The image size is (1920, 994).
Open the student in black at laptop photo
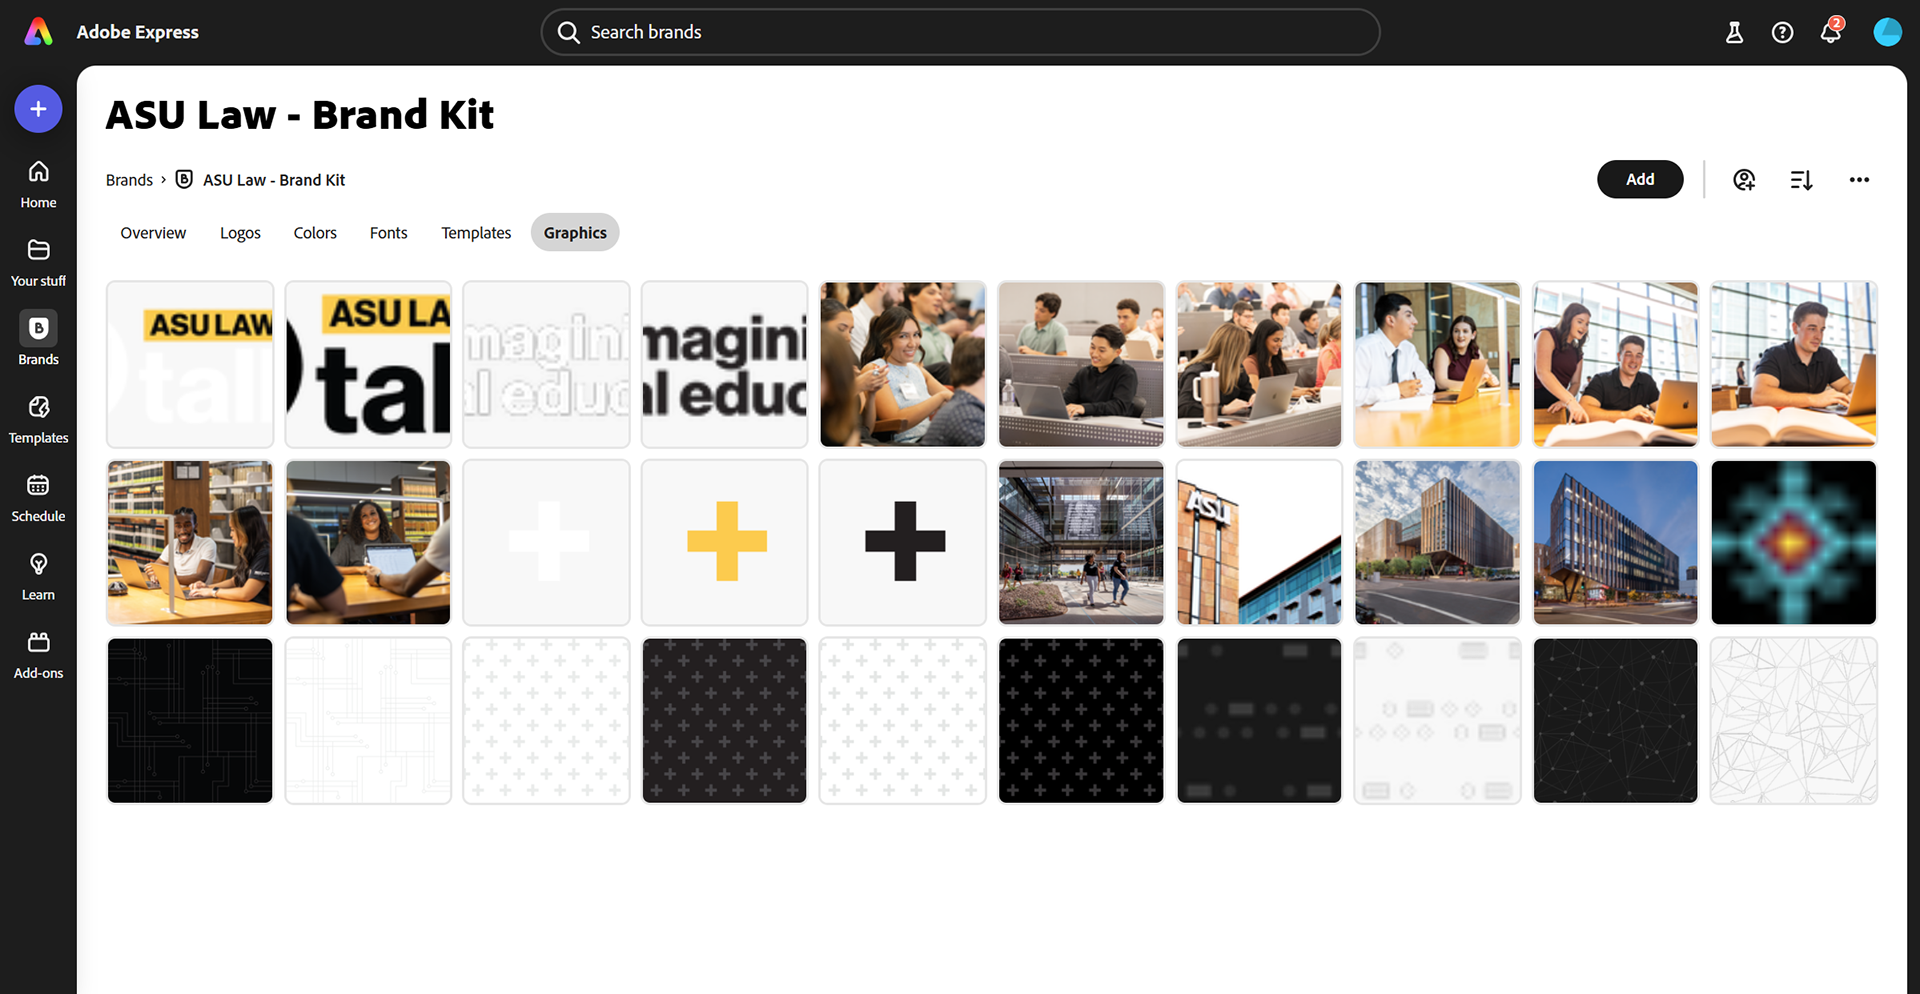1081,364
